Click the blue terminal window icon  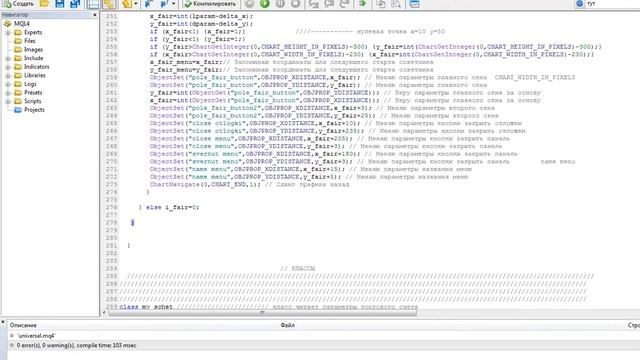point(414,4)
